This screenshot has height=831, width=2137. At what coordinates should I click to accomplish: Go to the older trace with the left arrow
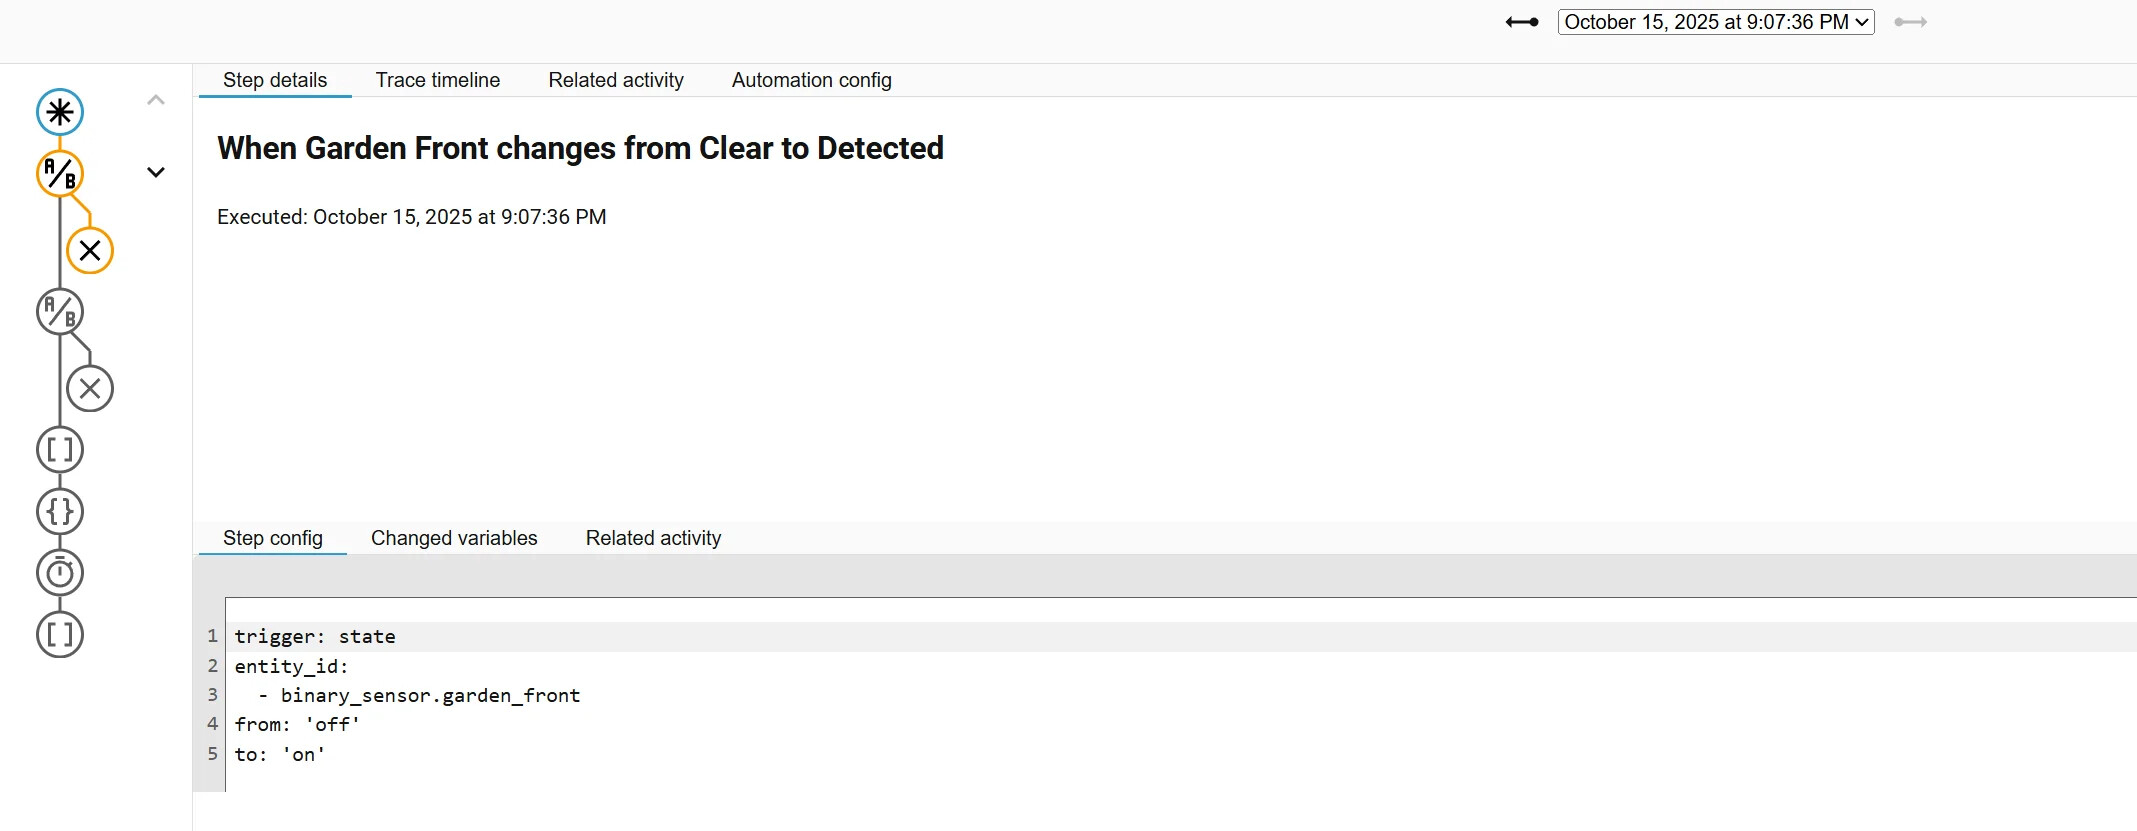coord(1522,22)
